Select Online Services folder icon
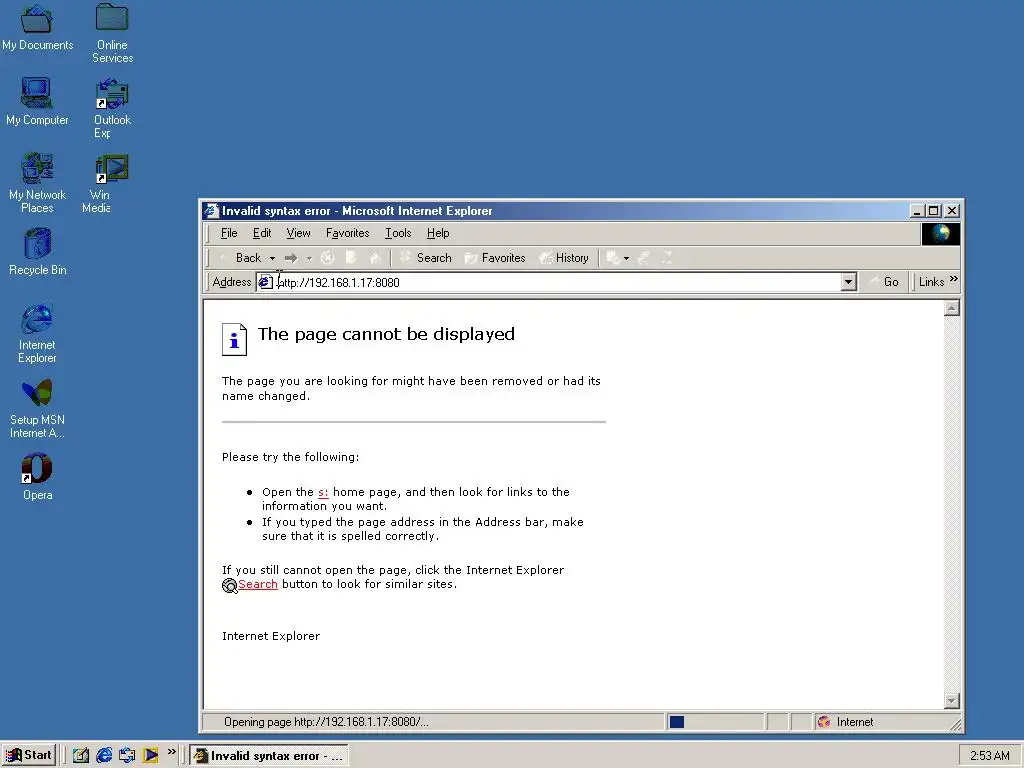This screenshot has width=1024, height=768. coord(112,34)
